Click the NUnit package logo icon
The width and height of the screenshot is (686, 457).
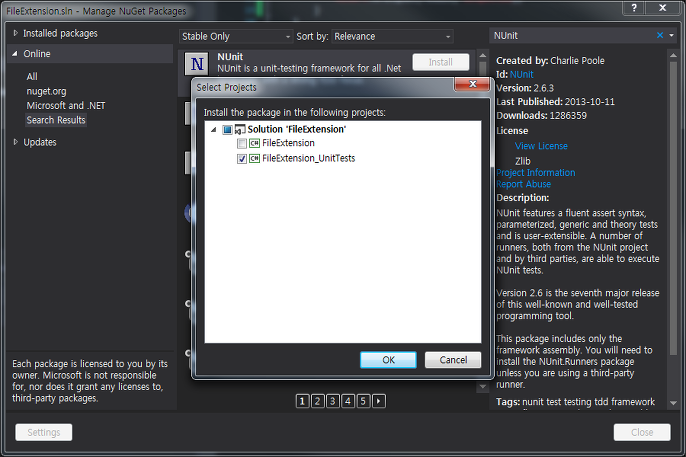coord(196,64)
